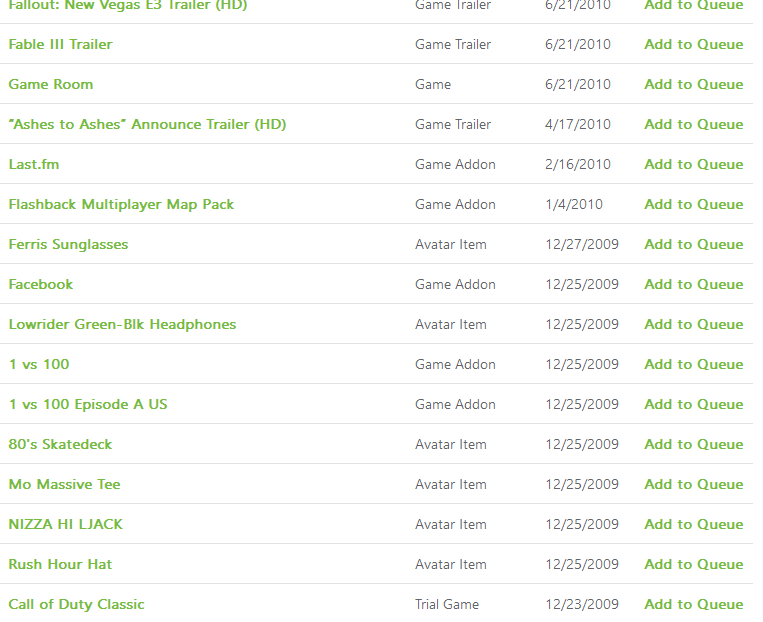
Task: Open the Last.fm item link
Action: tap(34, 164)
